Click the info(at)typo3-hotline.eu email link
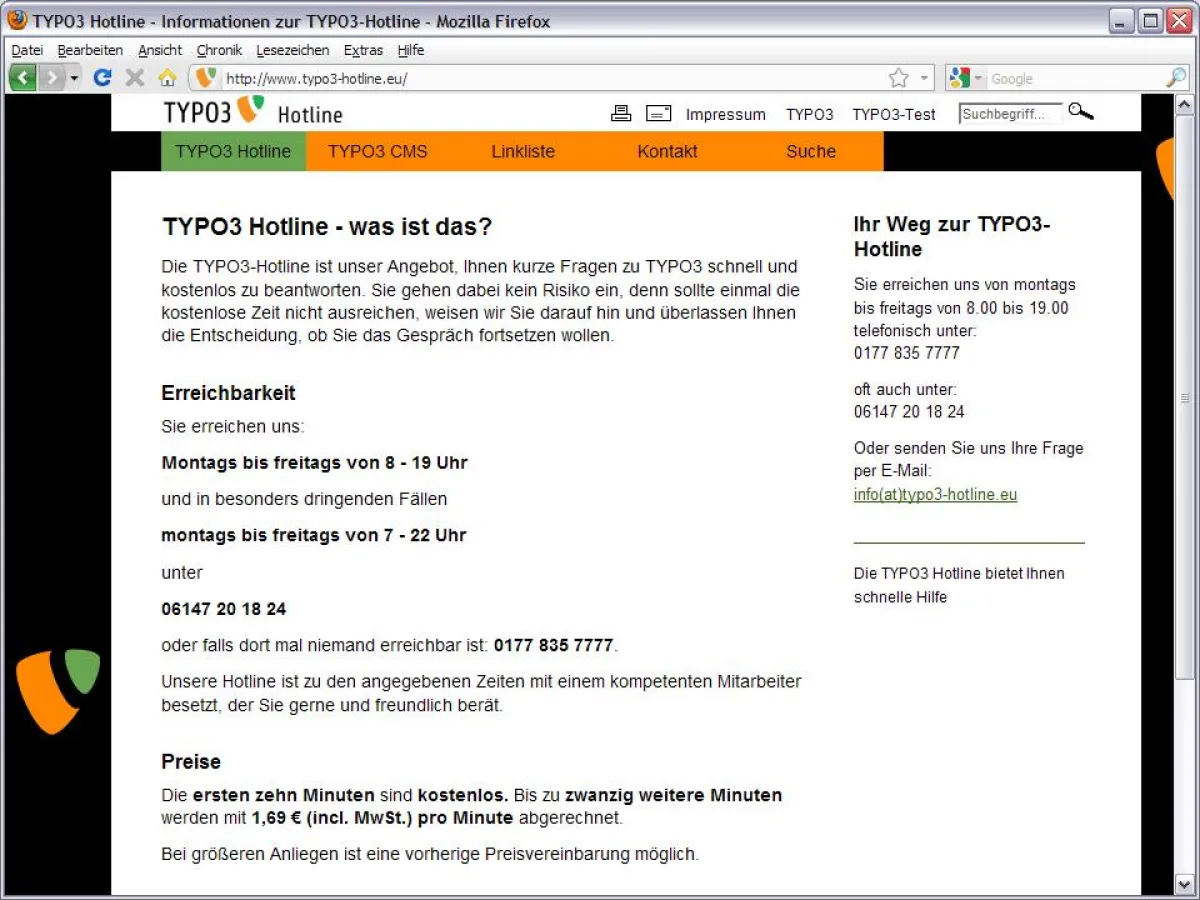The height and width of the screenshot is (900, 1200). pos(934,494)
